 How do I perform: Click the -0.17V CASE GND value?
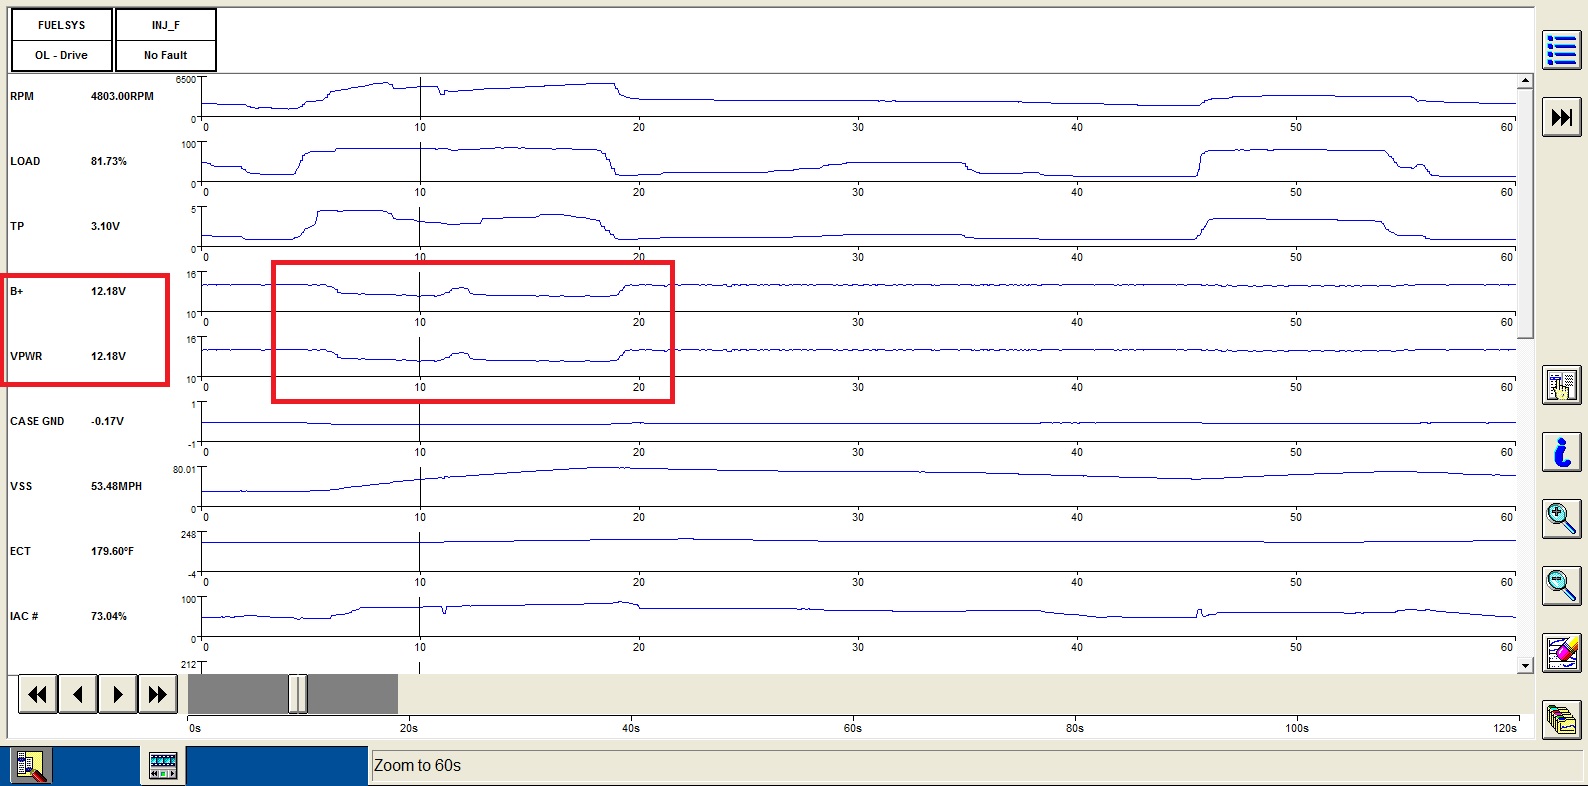click(107, 421)
